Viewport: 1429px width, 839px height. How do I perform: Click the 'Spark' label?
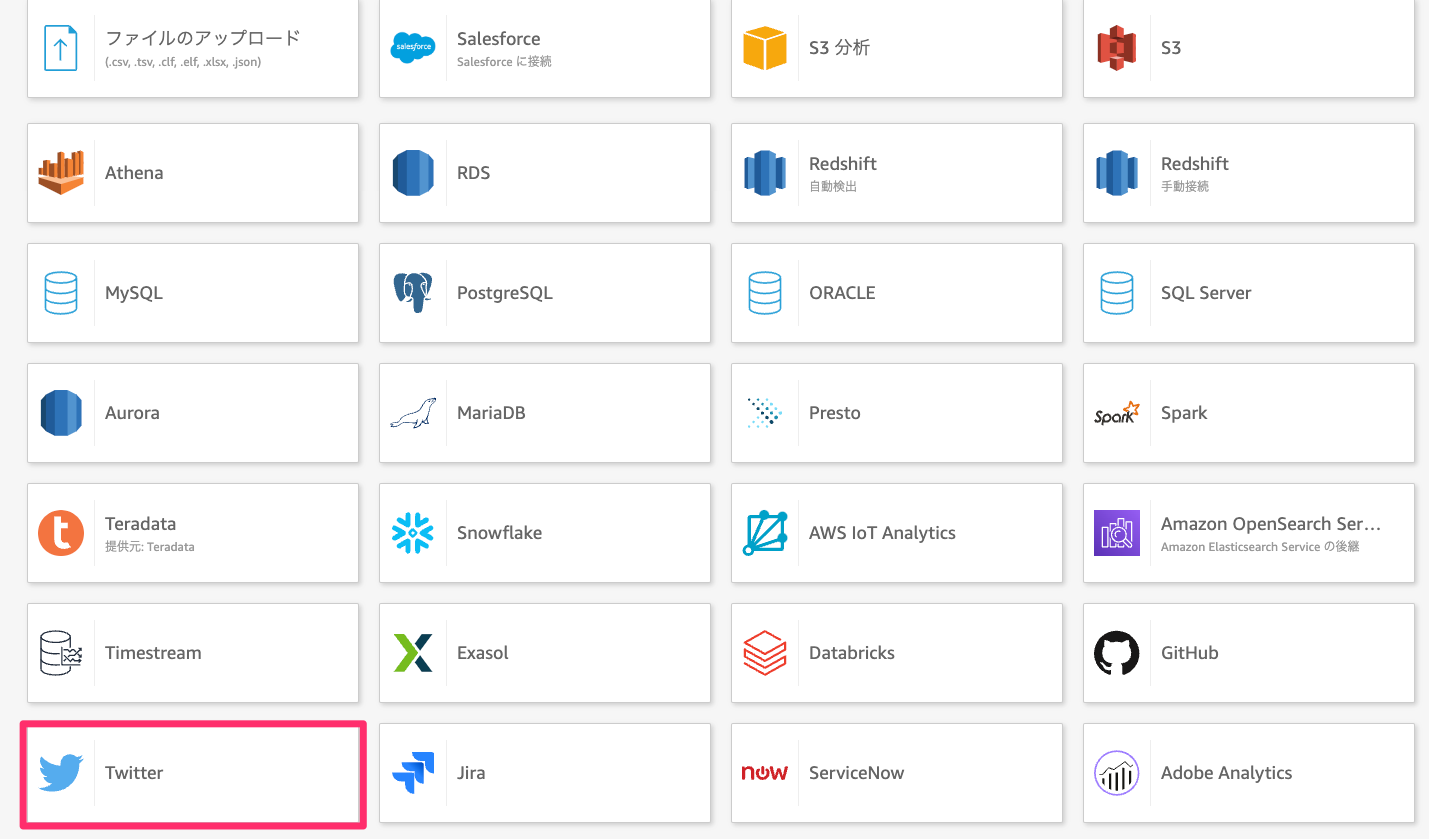(x=1184, y=413)
